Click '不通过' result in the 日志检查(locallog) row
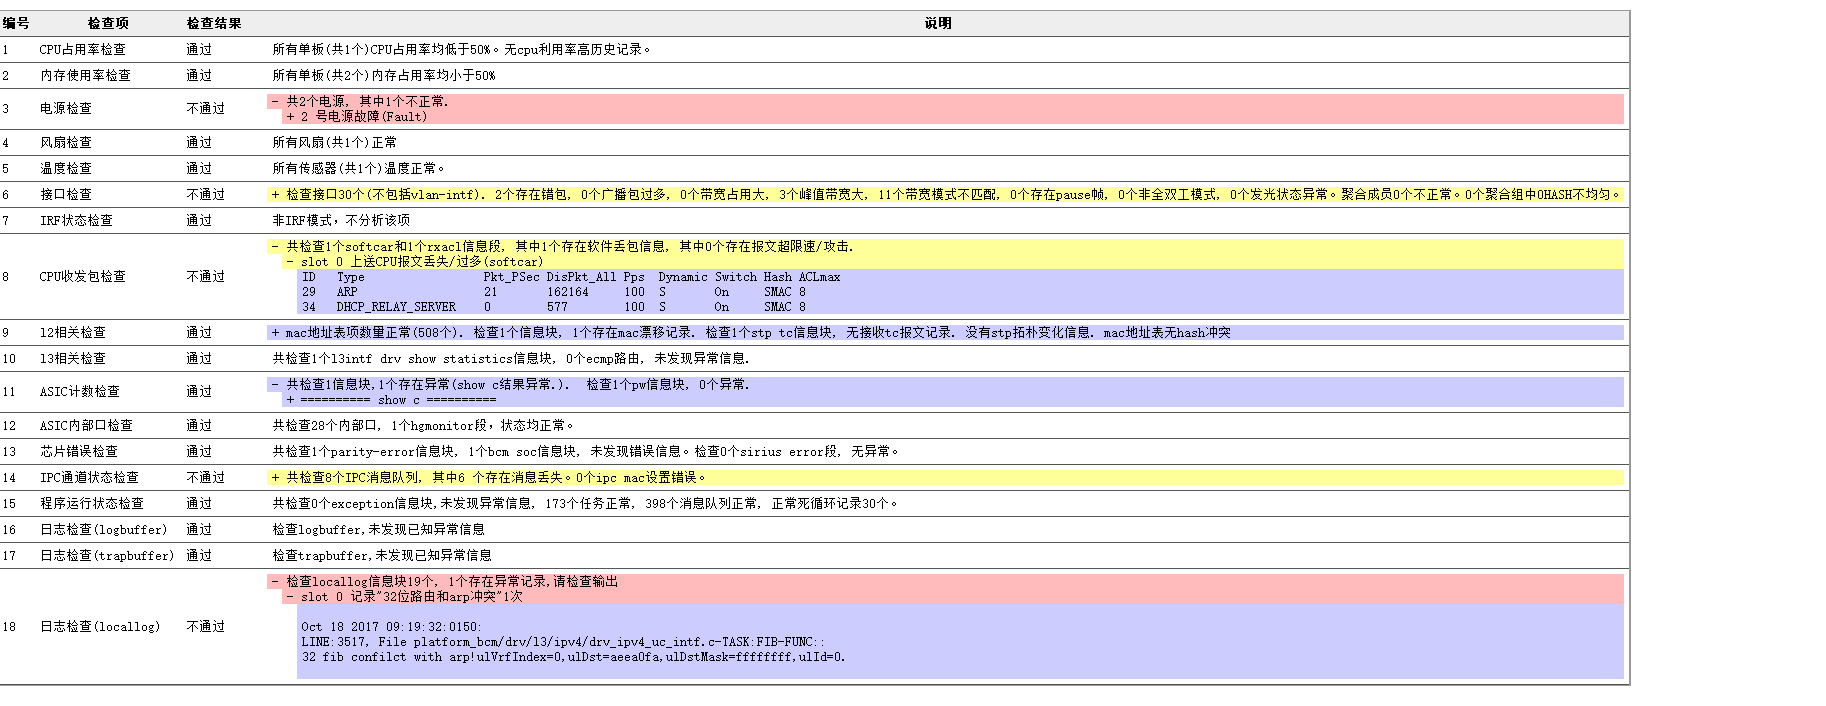This screenshot has width=1826, height=706. tap(206, 626)
